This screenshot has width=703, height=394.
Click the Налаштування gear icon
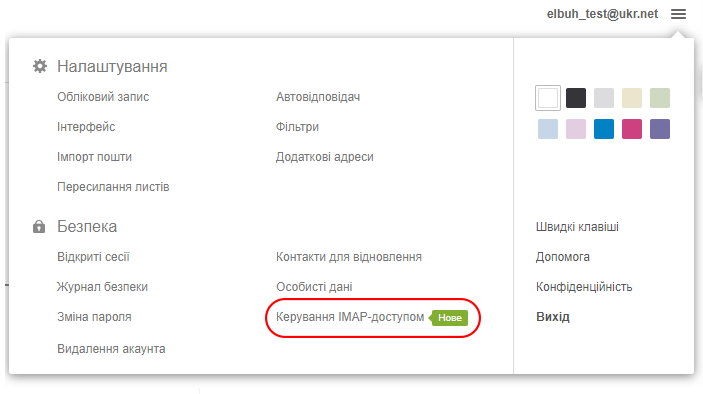tap(40, 66)
